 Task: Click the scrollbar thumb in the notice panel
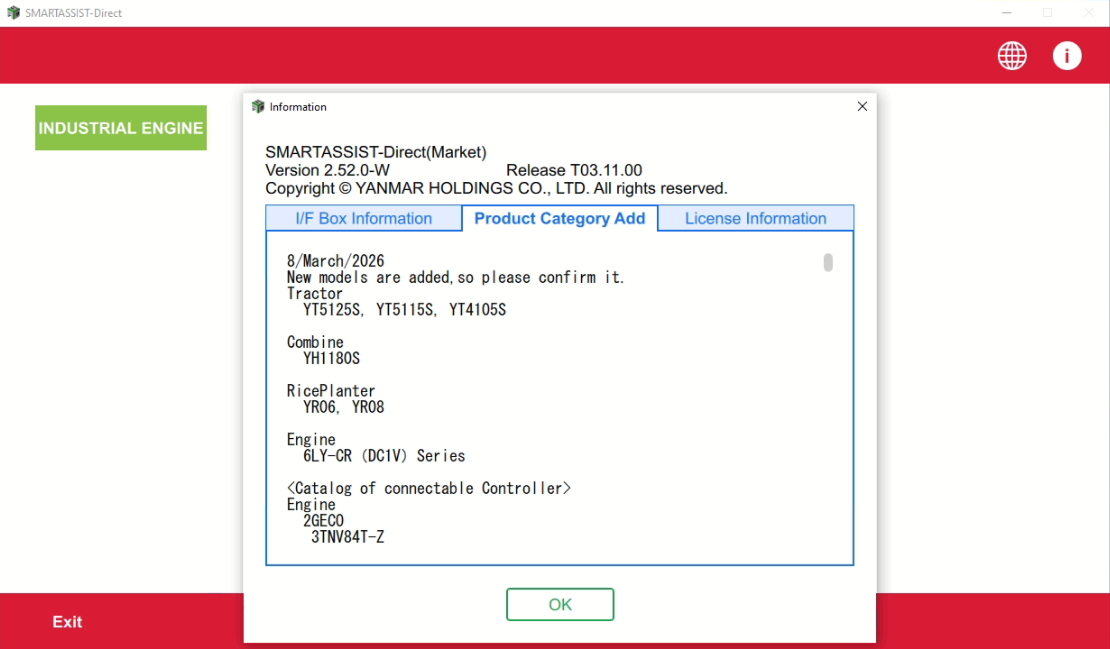[x=827, y=263]
